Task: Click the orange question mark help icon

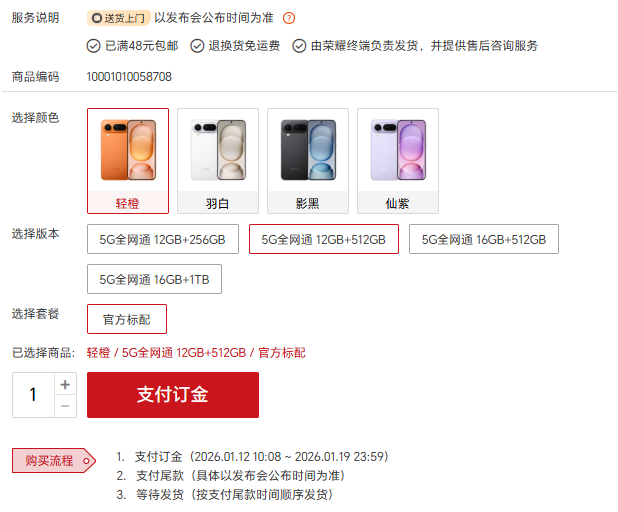Action: [x=289, y=18]
